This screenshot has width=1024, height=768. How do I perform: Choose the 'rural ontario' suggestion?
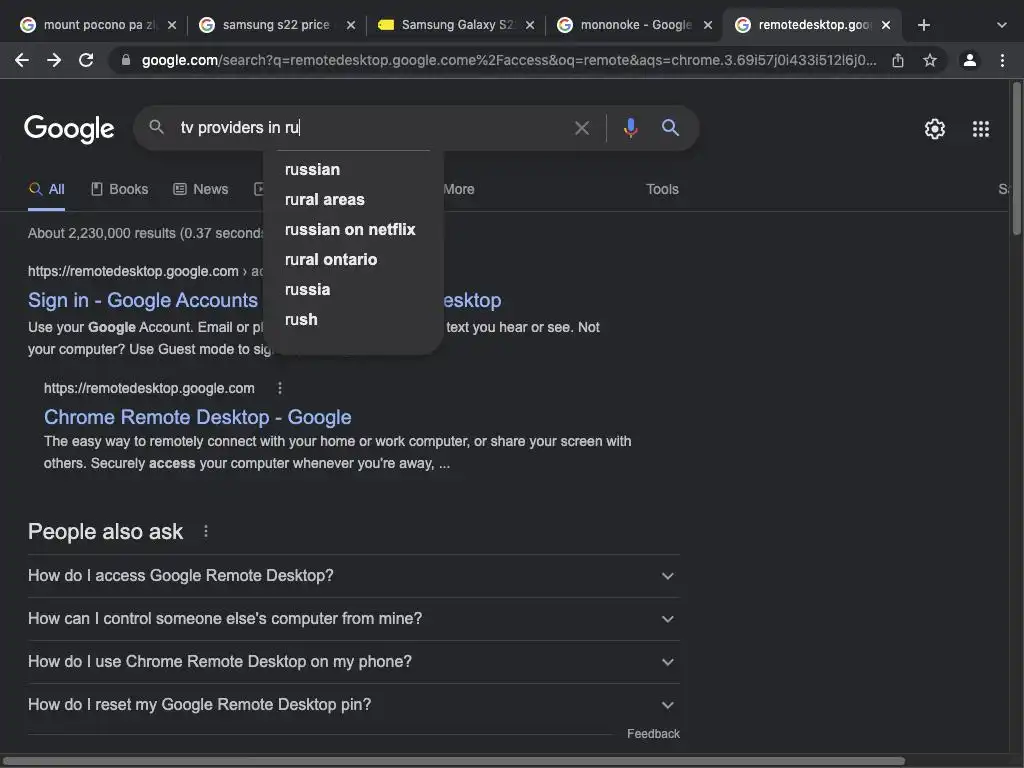click(x=353, y=260)
